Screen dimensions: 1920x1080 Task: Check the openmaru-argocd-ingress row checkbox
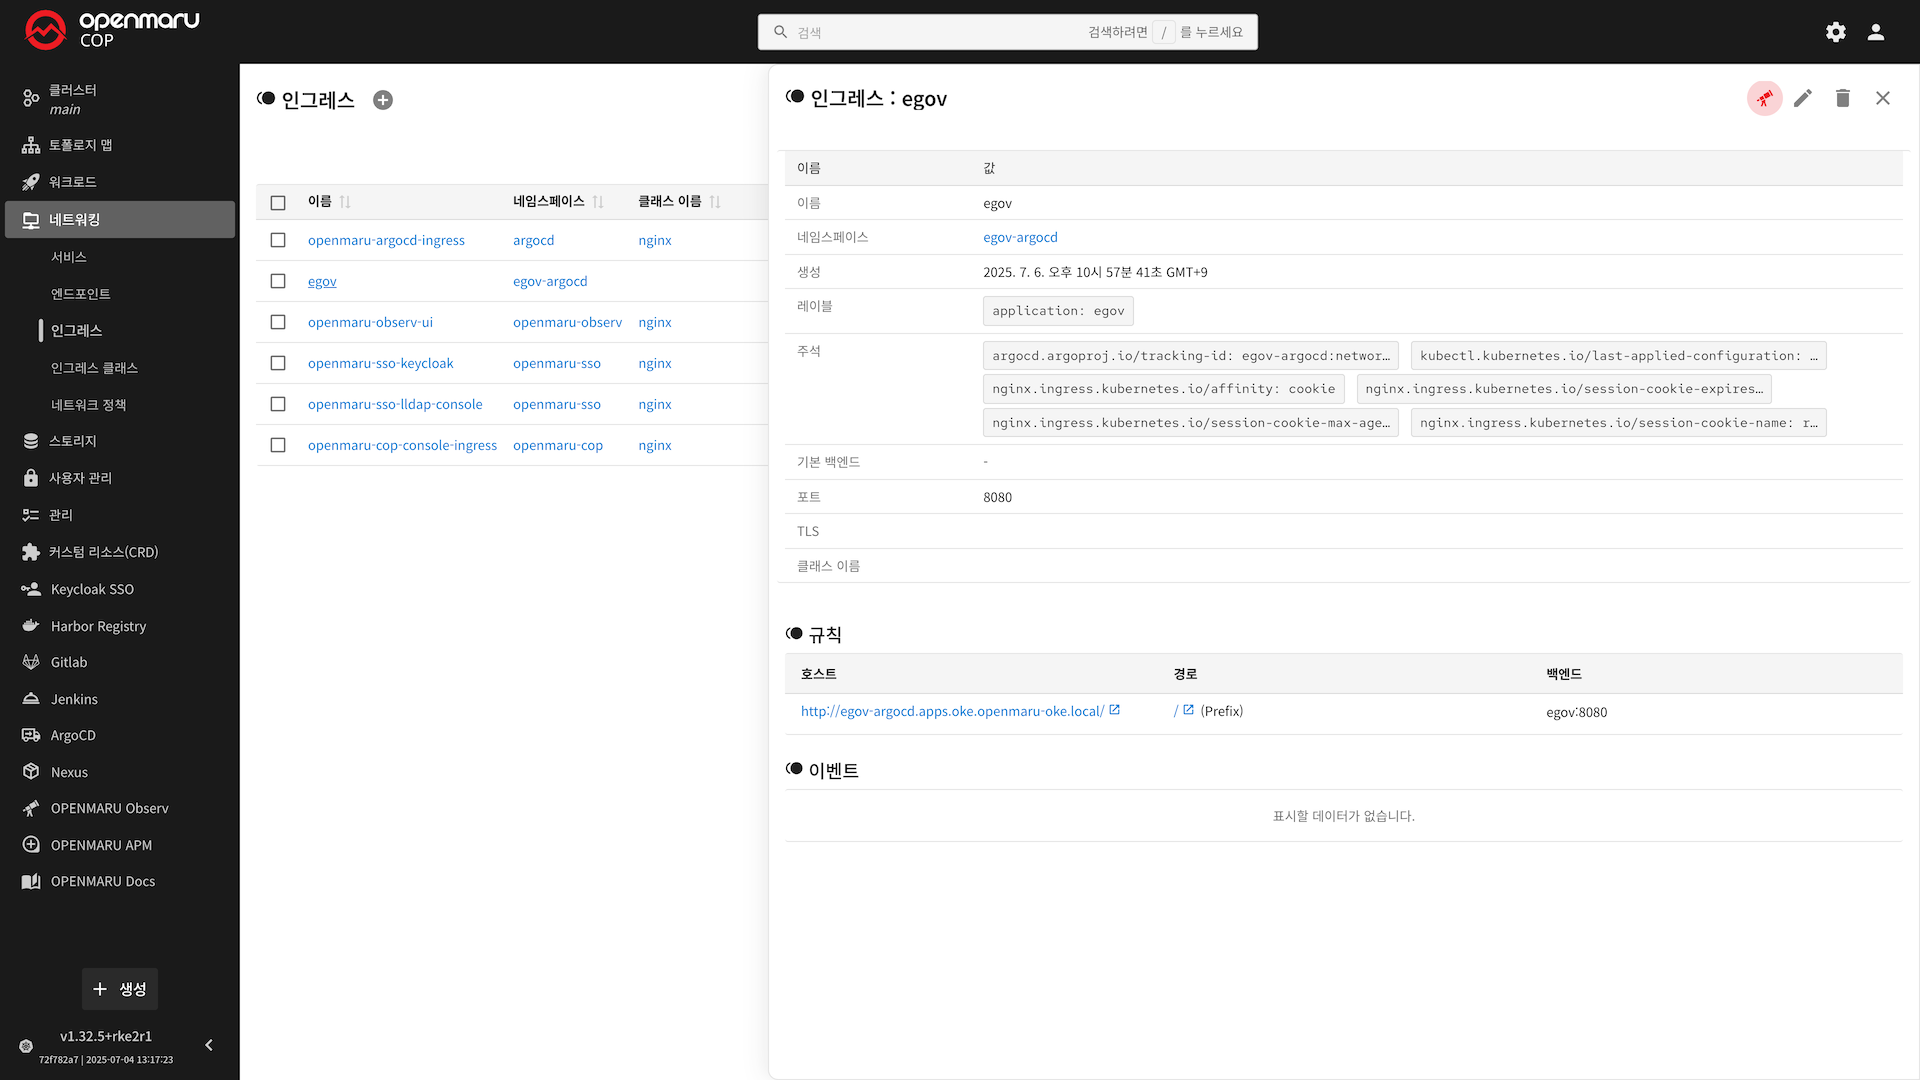click(x=278, y=240)
